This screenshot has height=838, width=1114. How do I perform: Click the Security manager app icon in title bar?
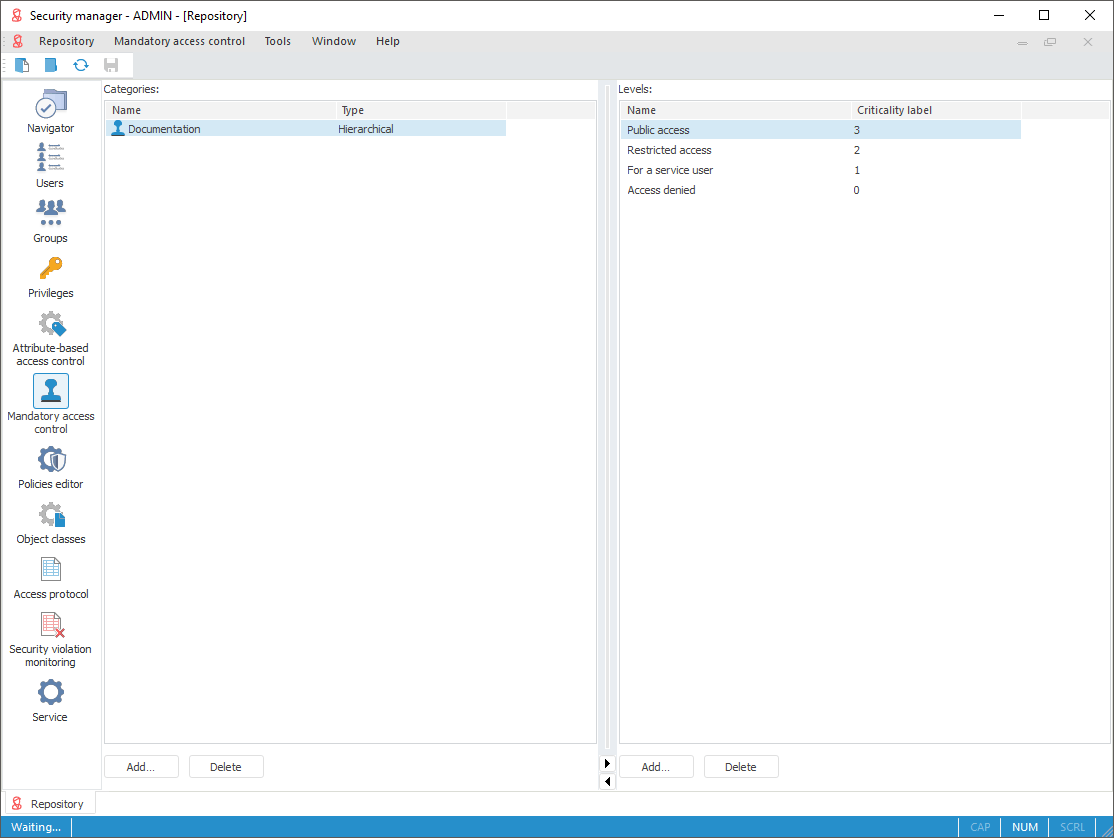click(x=16, y=15)
